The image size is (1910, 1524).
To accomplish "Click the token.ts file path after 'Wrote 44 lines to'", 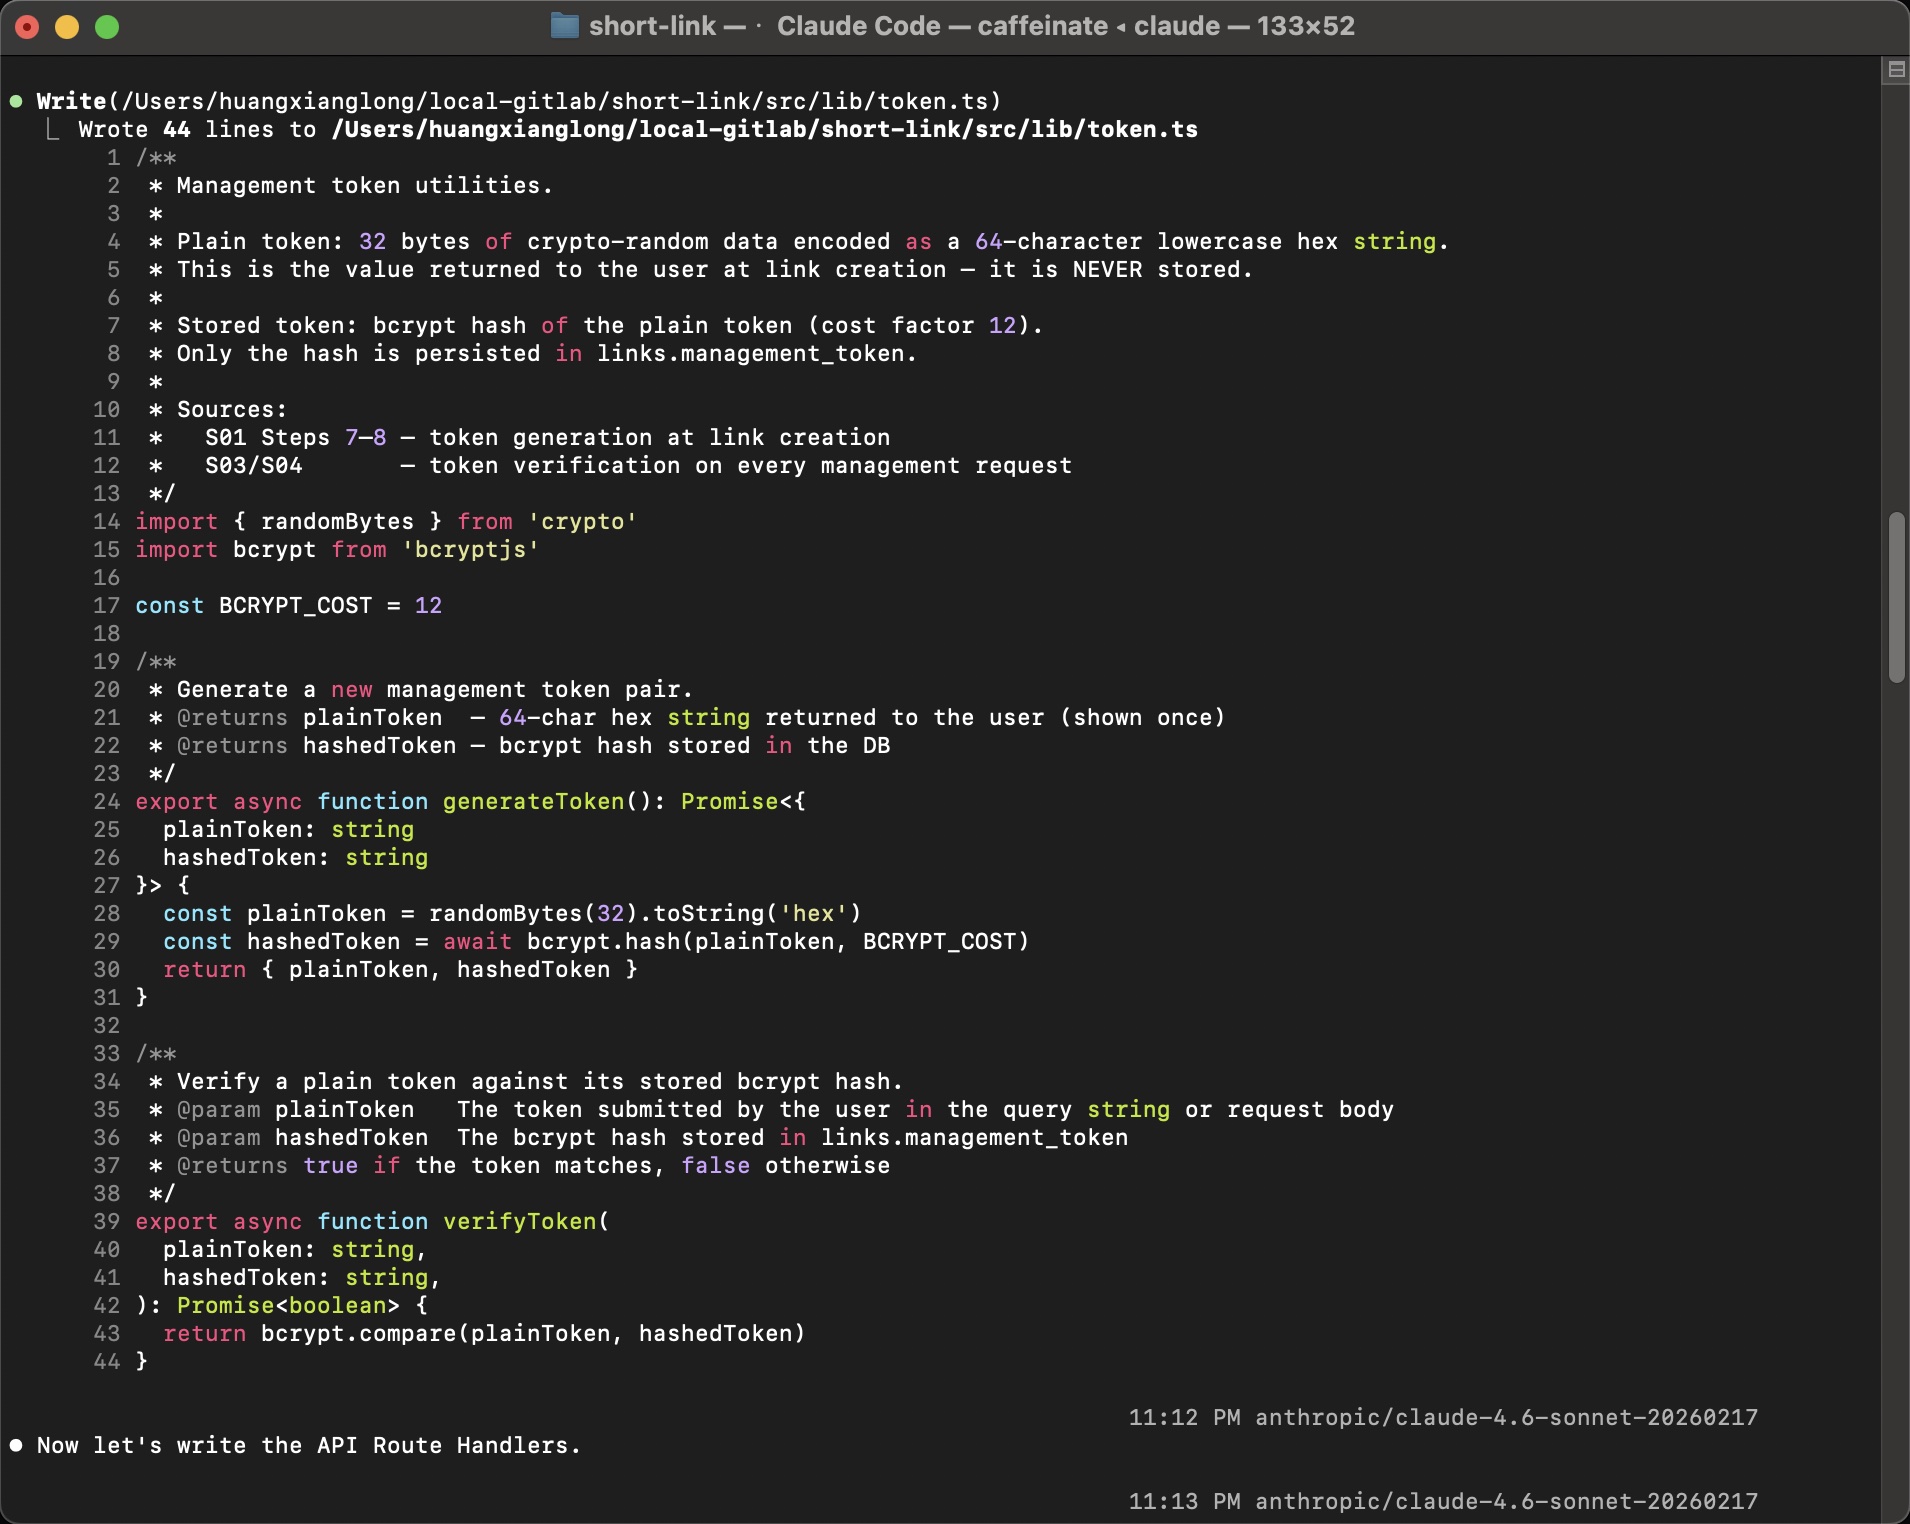I will [763, 129].
